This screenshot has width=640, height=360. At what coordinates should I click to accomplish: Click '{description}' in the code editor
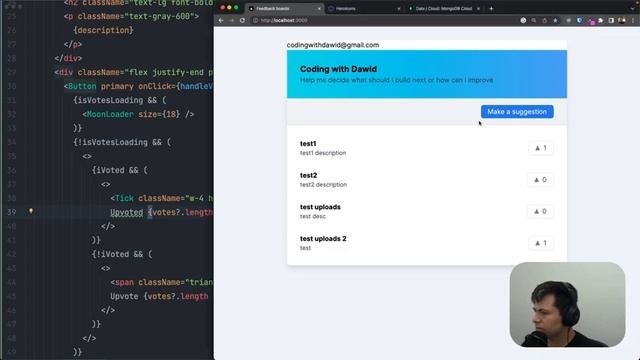(x=103, y=30)
